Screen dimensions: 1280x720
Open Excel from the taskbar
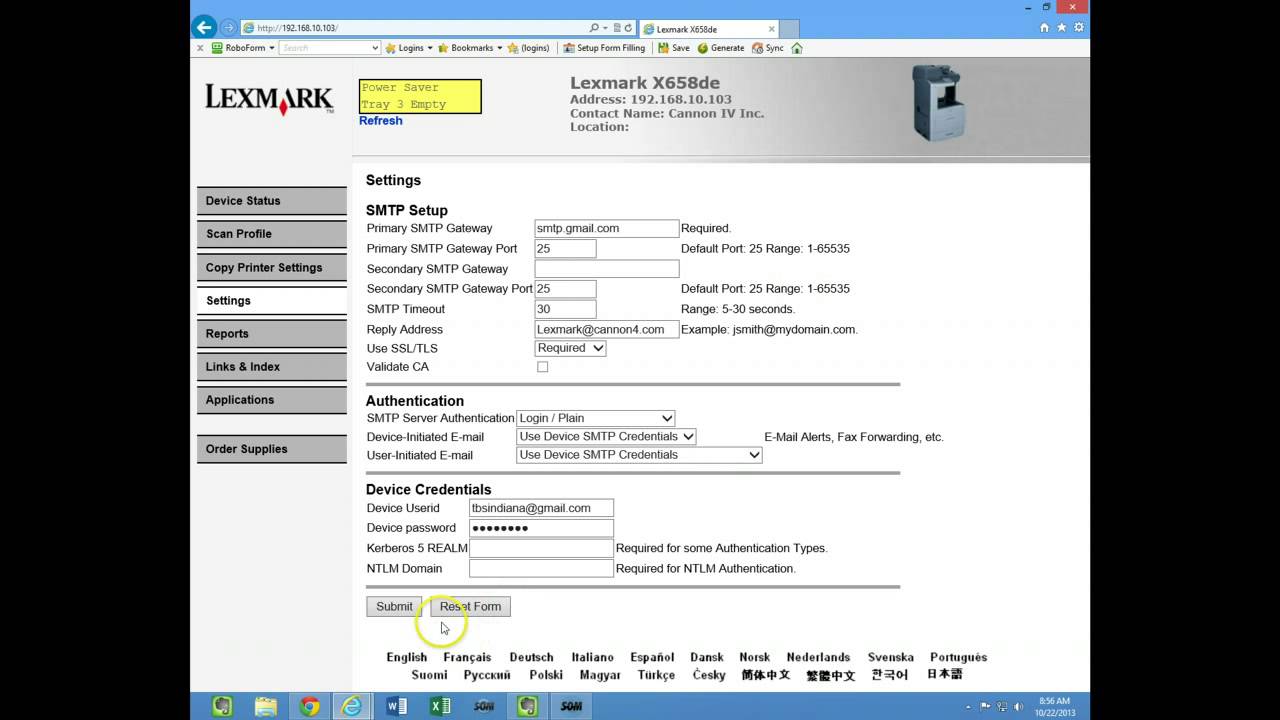coord(440,706)
